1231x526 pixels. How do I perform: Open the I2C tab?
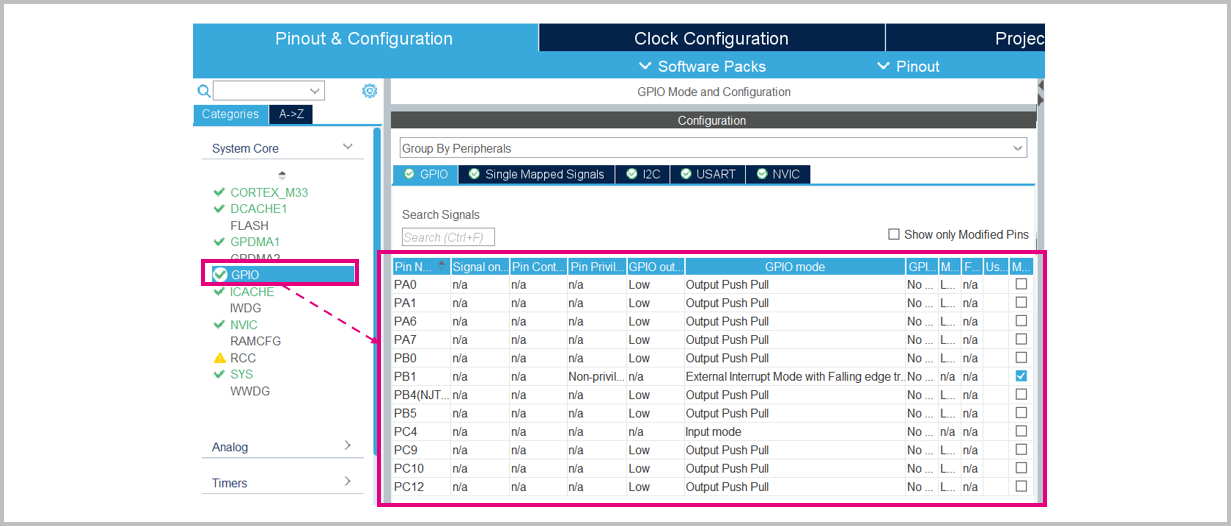coord(643,174)
